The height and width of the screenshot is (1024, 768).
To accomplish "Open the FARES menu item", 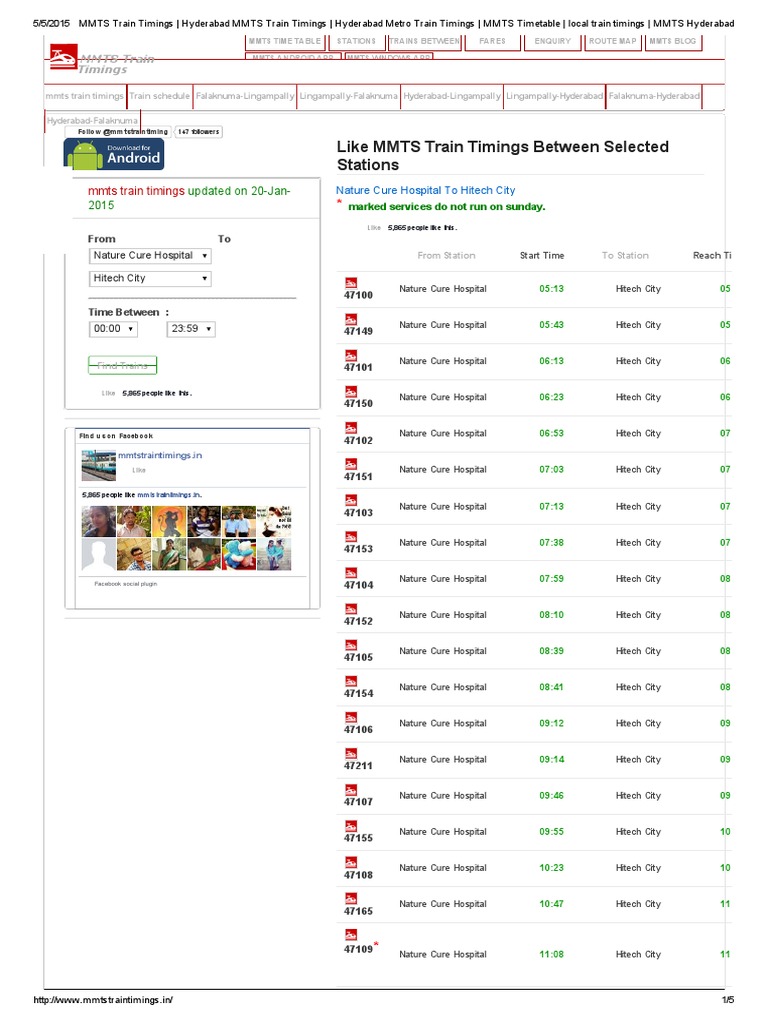I will [492, 41].
